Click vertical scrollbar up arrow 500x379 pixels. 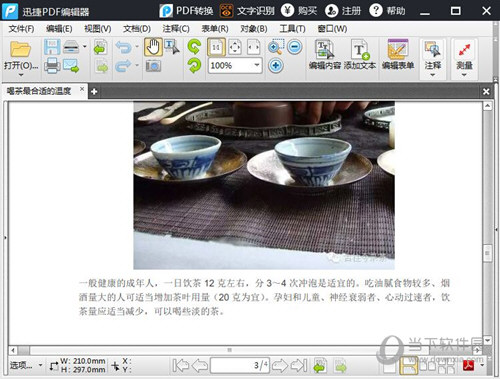click(487, 106)
